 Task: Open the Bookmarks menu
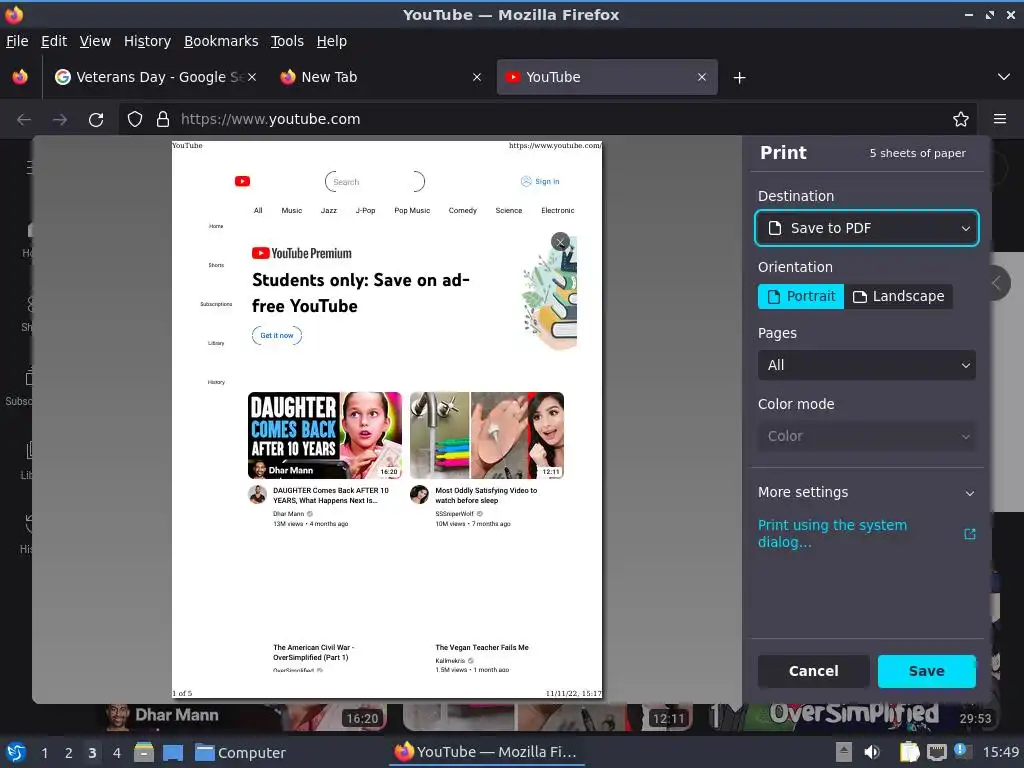coord(221,41)
